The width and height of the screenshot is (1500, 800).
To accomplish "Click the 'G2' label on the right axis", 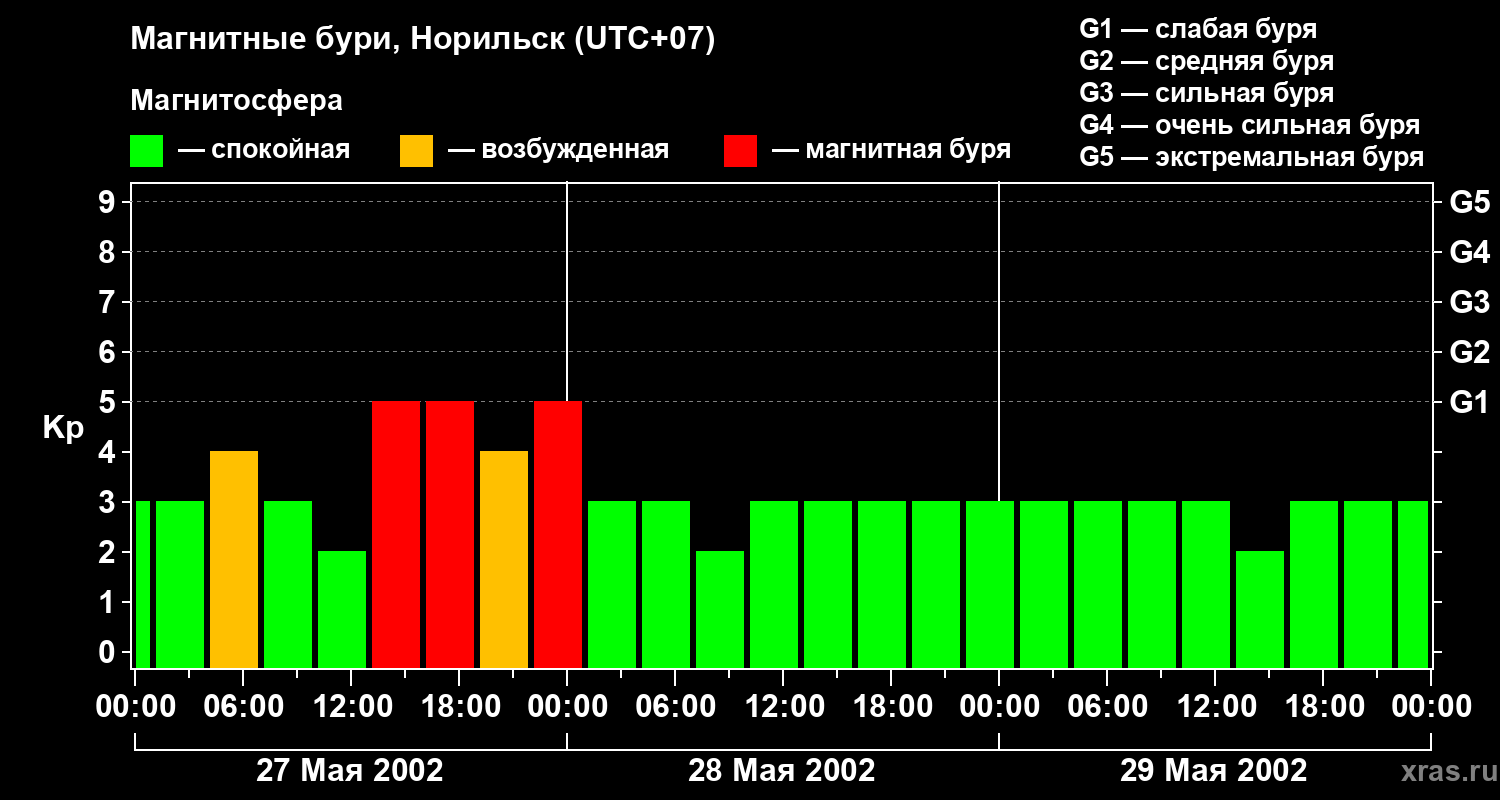I will [1469, 352].
